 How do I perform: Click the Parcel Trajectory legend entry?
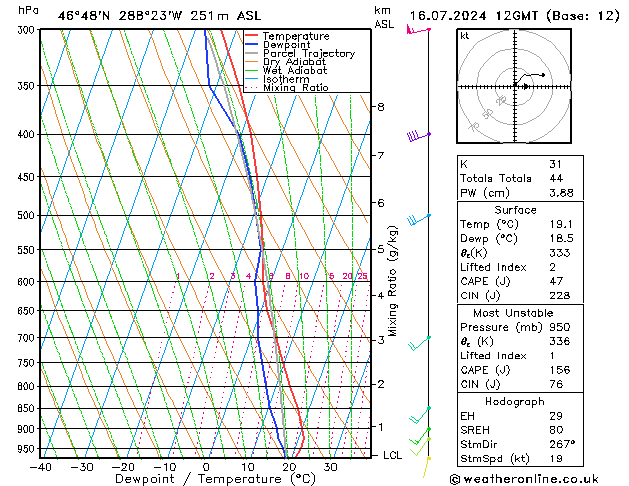300,53
